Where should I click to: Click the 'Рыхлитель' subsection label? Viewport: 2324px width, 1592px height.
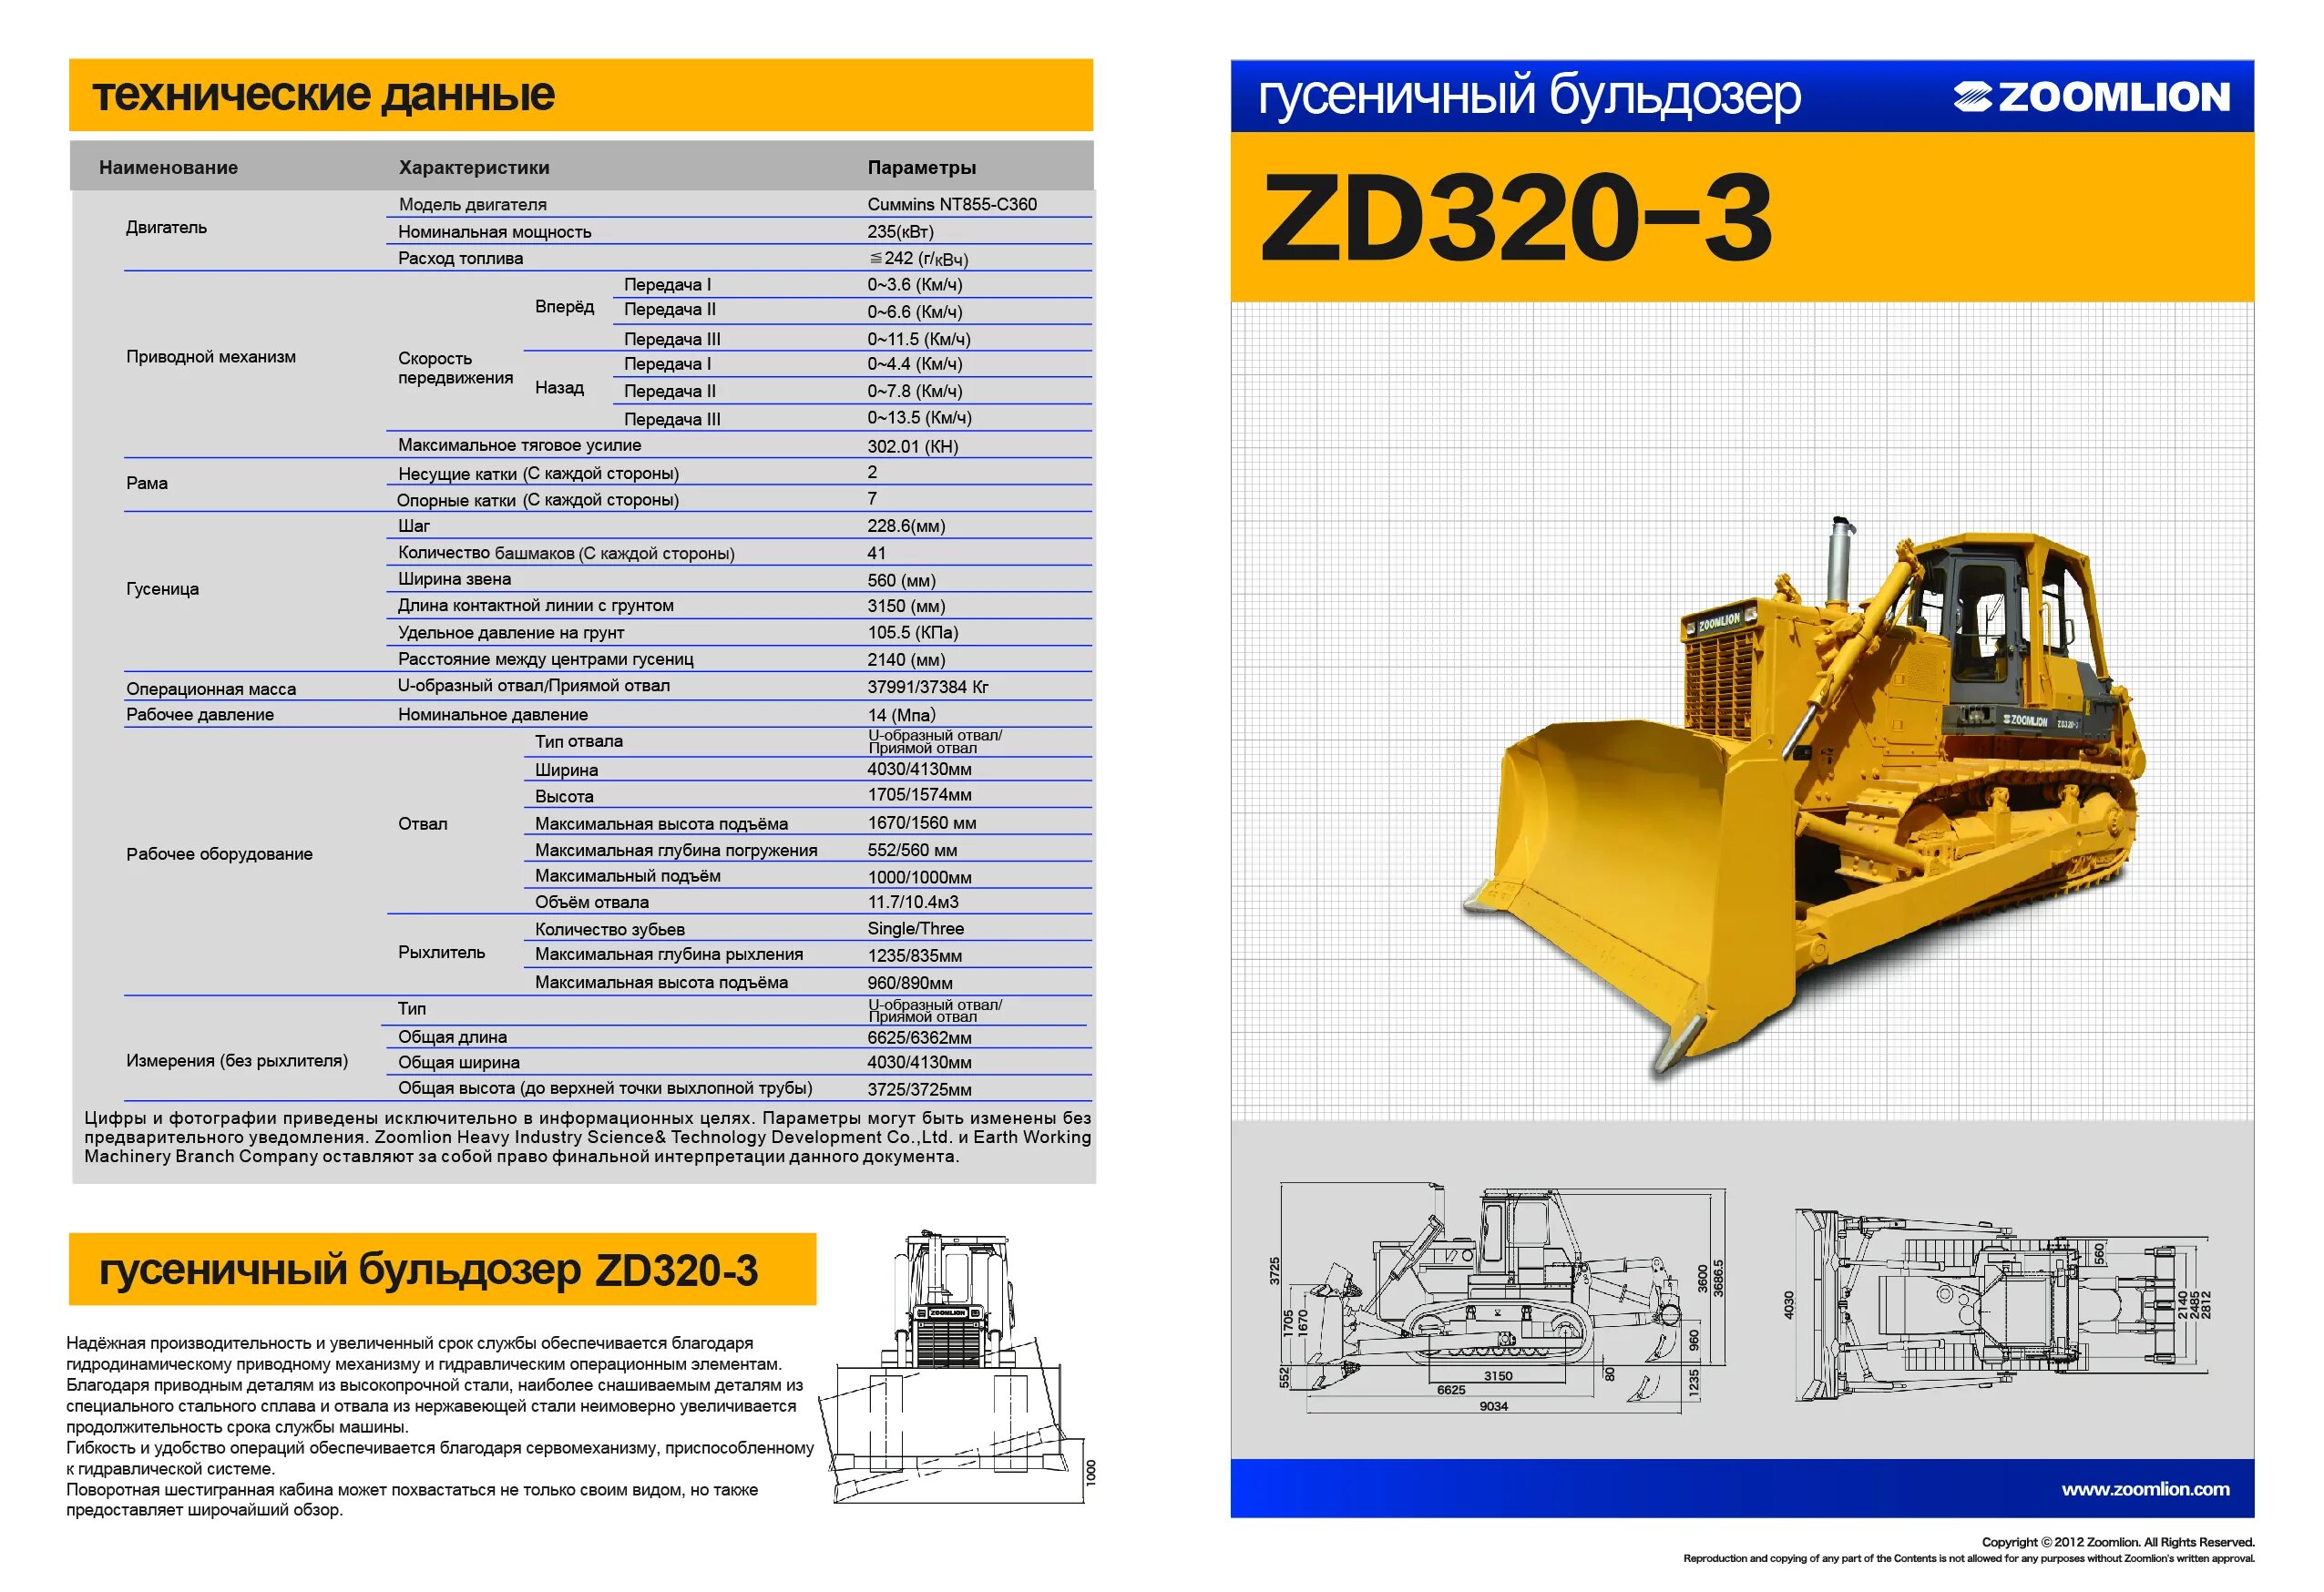click(x=441, y=952)
